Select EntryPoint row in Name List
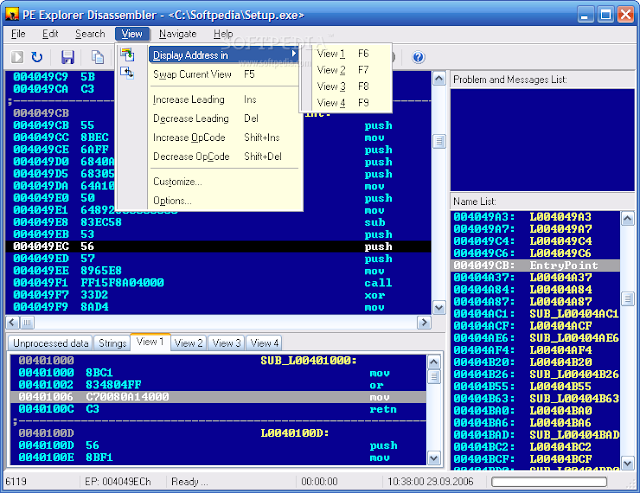The height and width of the screenshot is (493, 640). pos(535,265)
